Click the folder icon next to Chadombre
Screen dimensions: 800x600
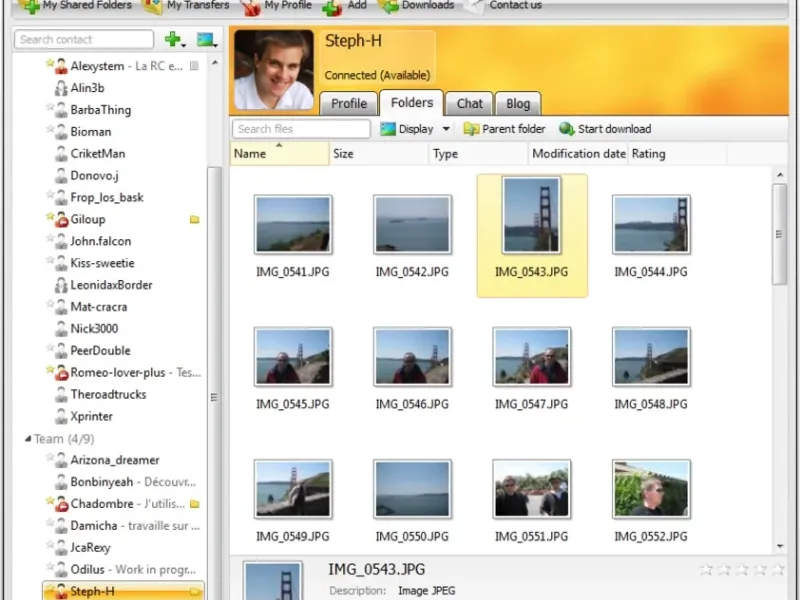click(x=195, y=504)
